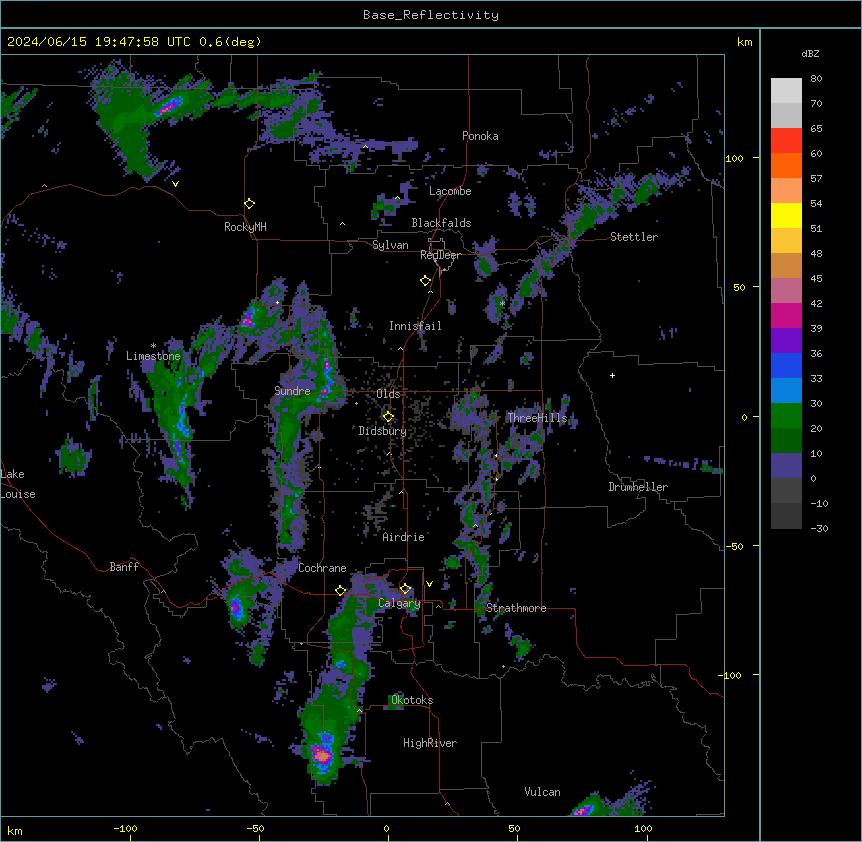The width and height of the screenshot is (862, 842).
Task: Select the Didsbury label
Action: [x=383, y=431]
